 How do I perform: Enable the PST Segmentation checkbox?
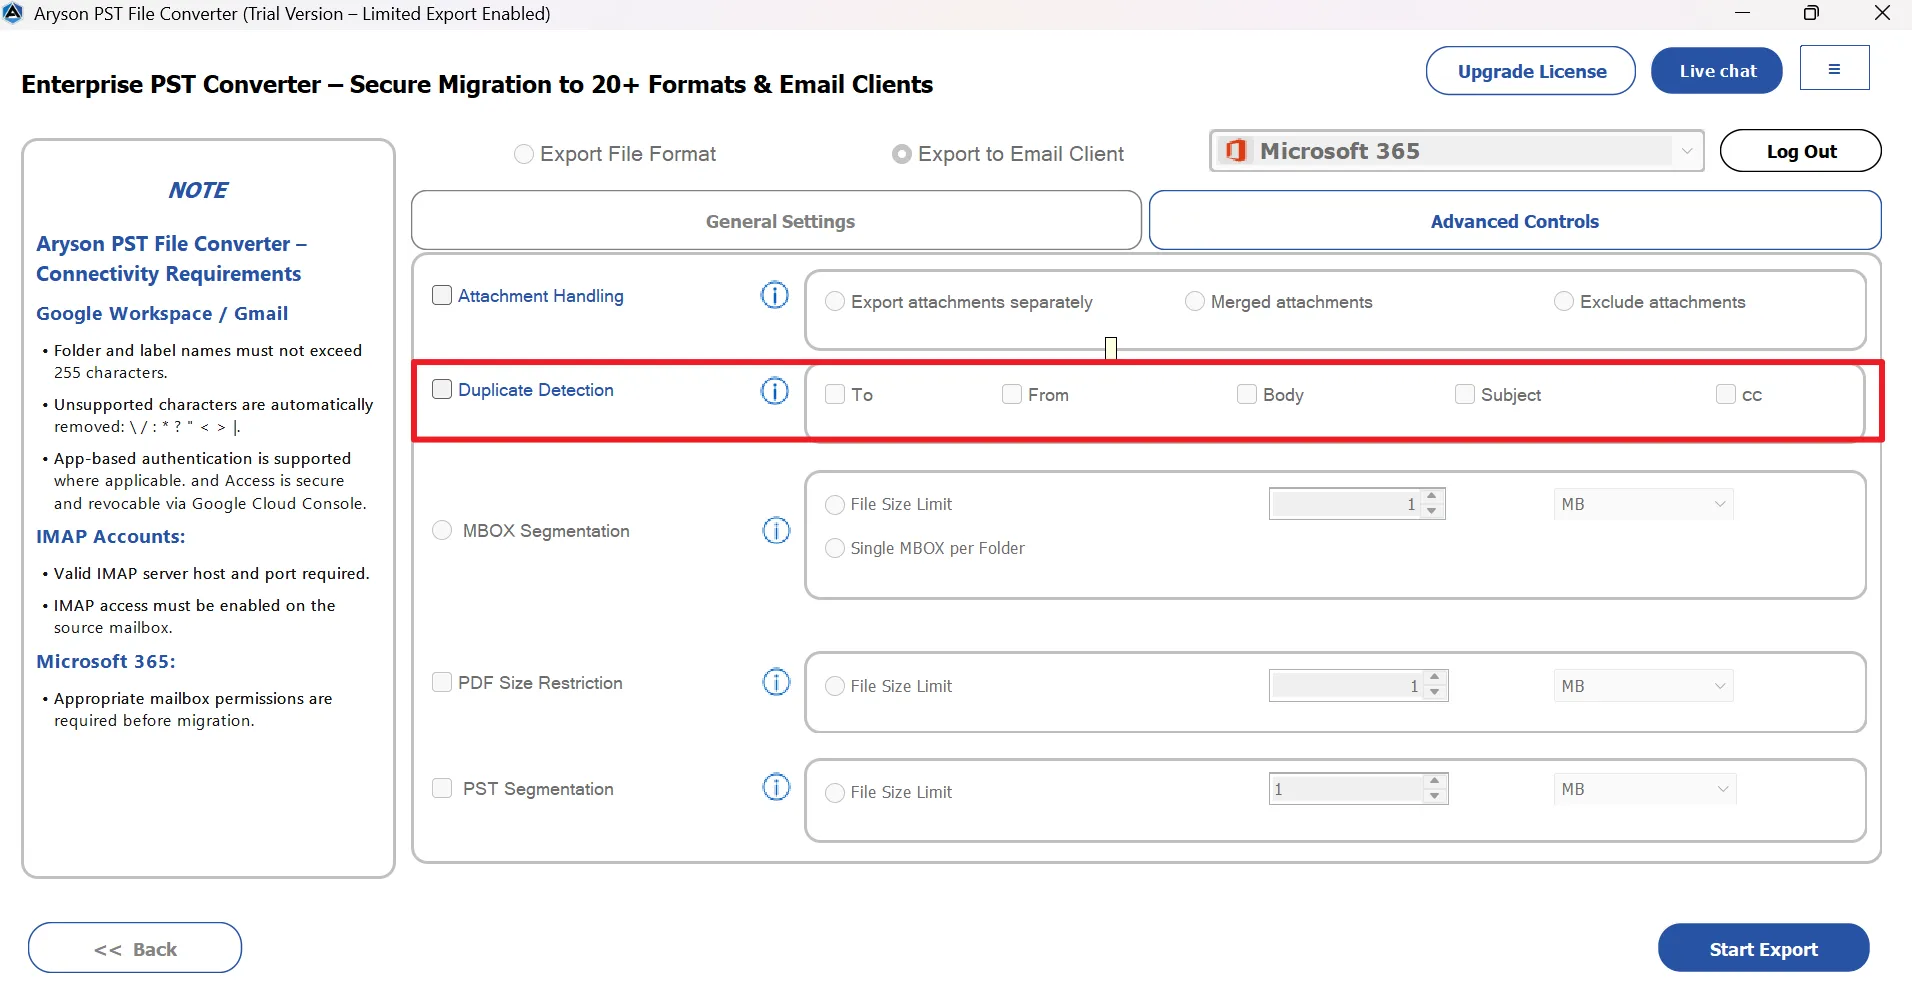pyautogui.click(x=442, y=788)
